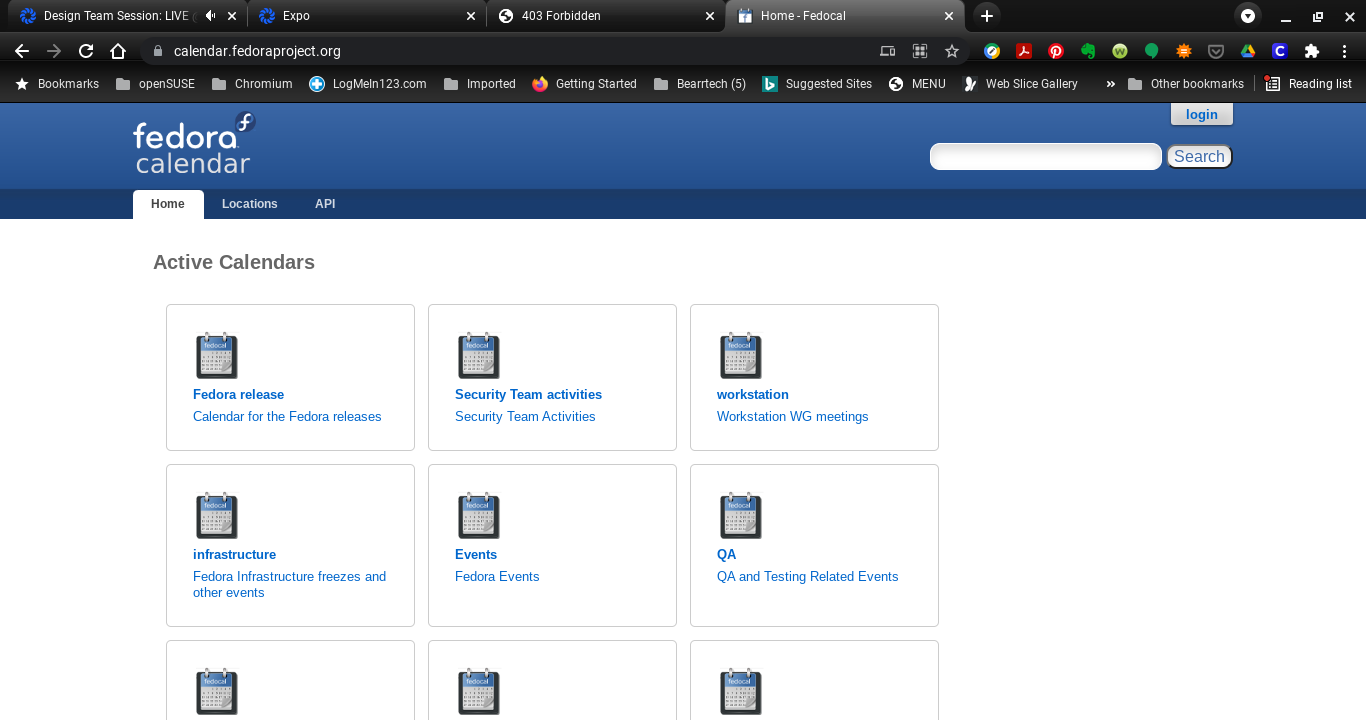
Task: Click the Active Calendars heading
Action: [234, 262]
